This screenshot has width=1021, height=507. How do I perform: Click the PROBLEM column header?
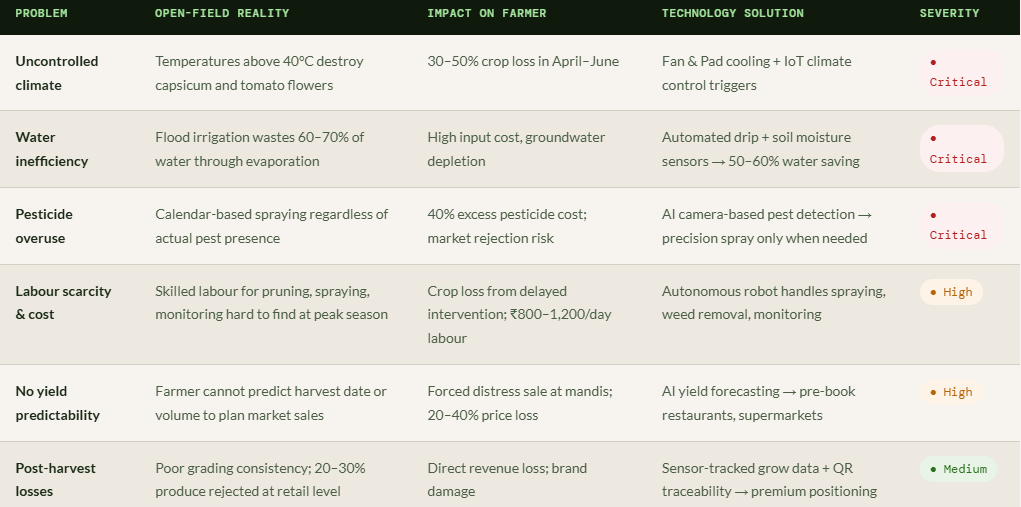pyautogui.click(x=42, y=13)
